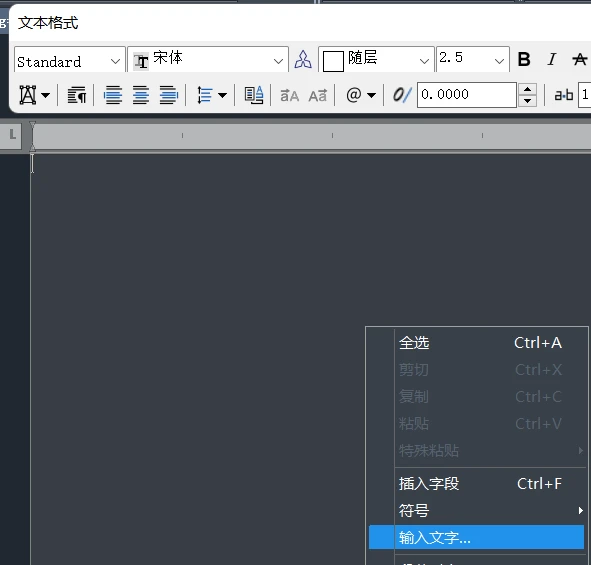Align text left
The height and width of the screenshot is (565, 591).
point(113,95)
